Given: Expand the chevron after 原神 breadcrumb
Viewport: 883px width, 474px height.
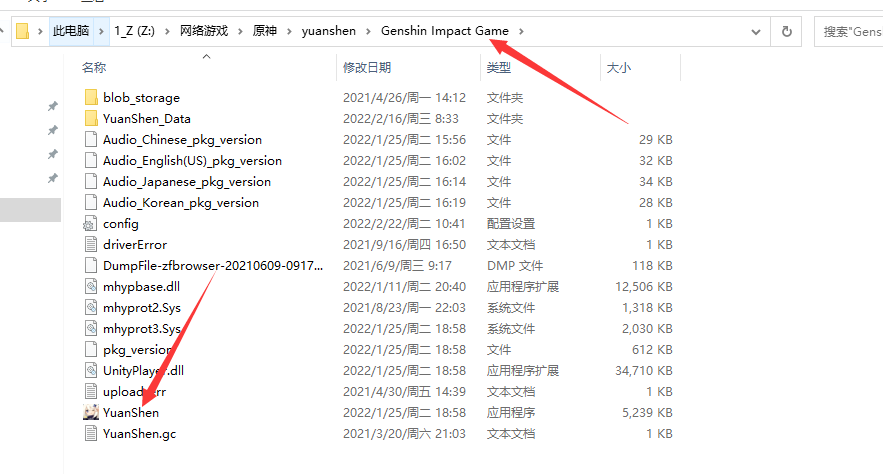Looking at the screenshot, I should [x=289, y=31].
